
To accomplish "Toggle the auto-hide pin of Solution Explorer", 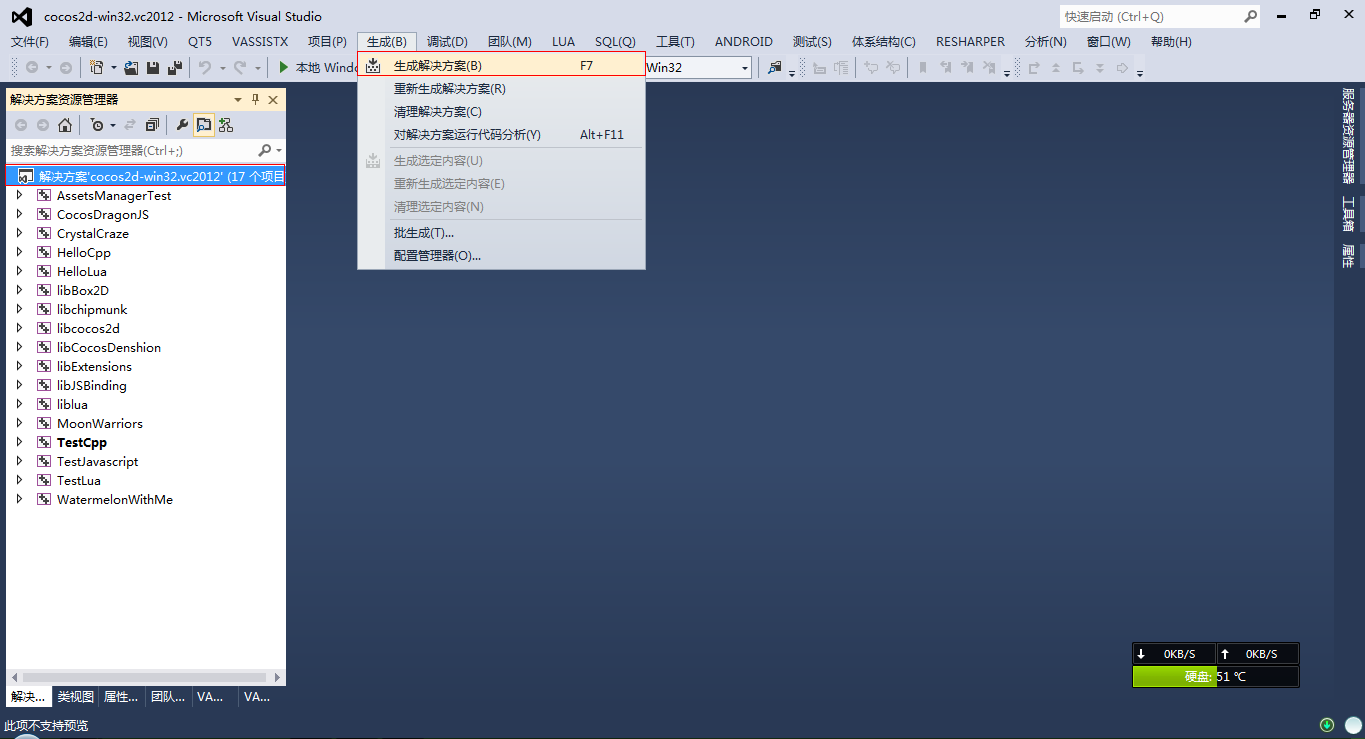I will (x=256, y=99).
